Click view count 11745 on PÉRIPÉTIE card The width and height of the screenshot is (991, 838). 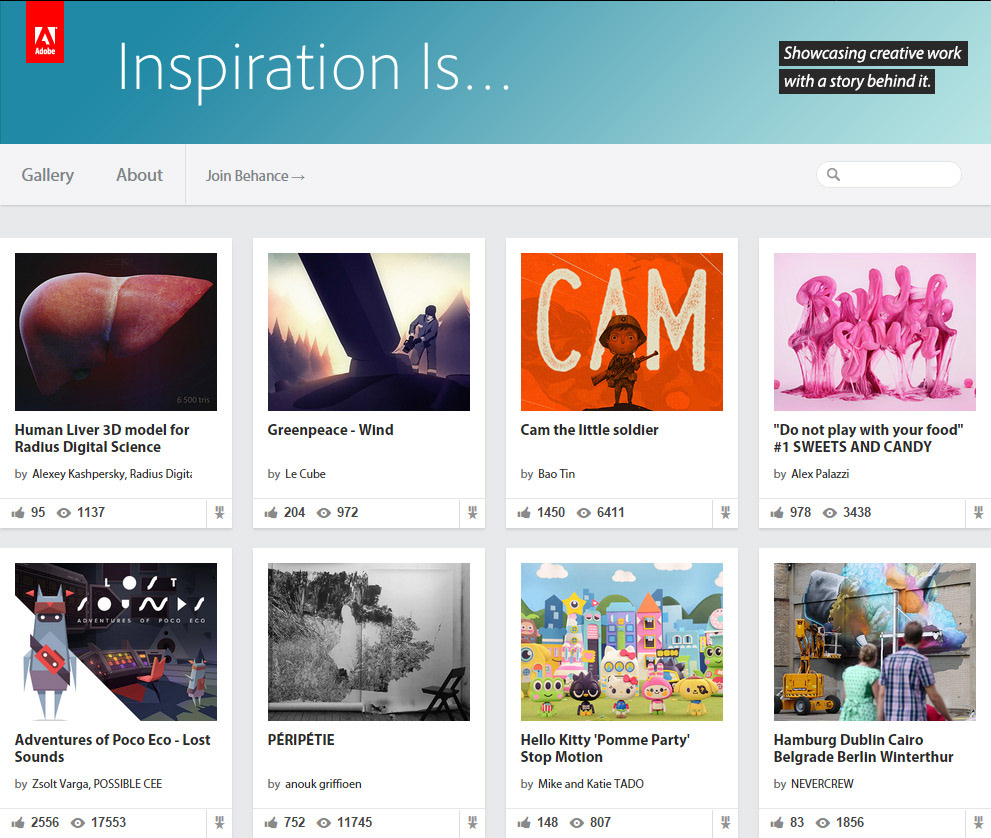pyautogui.click(x=354, y=822)
